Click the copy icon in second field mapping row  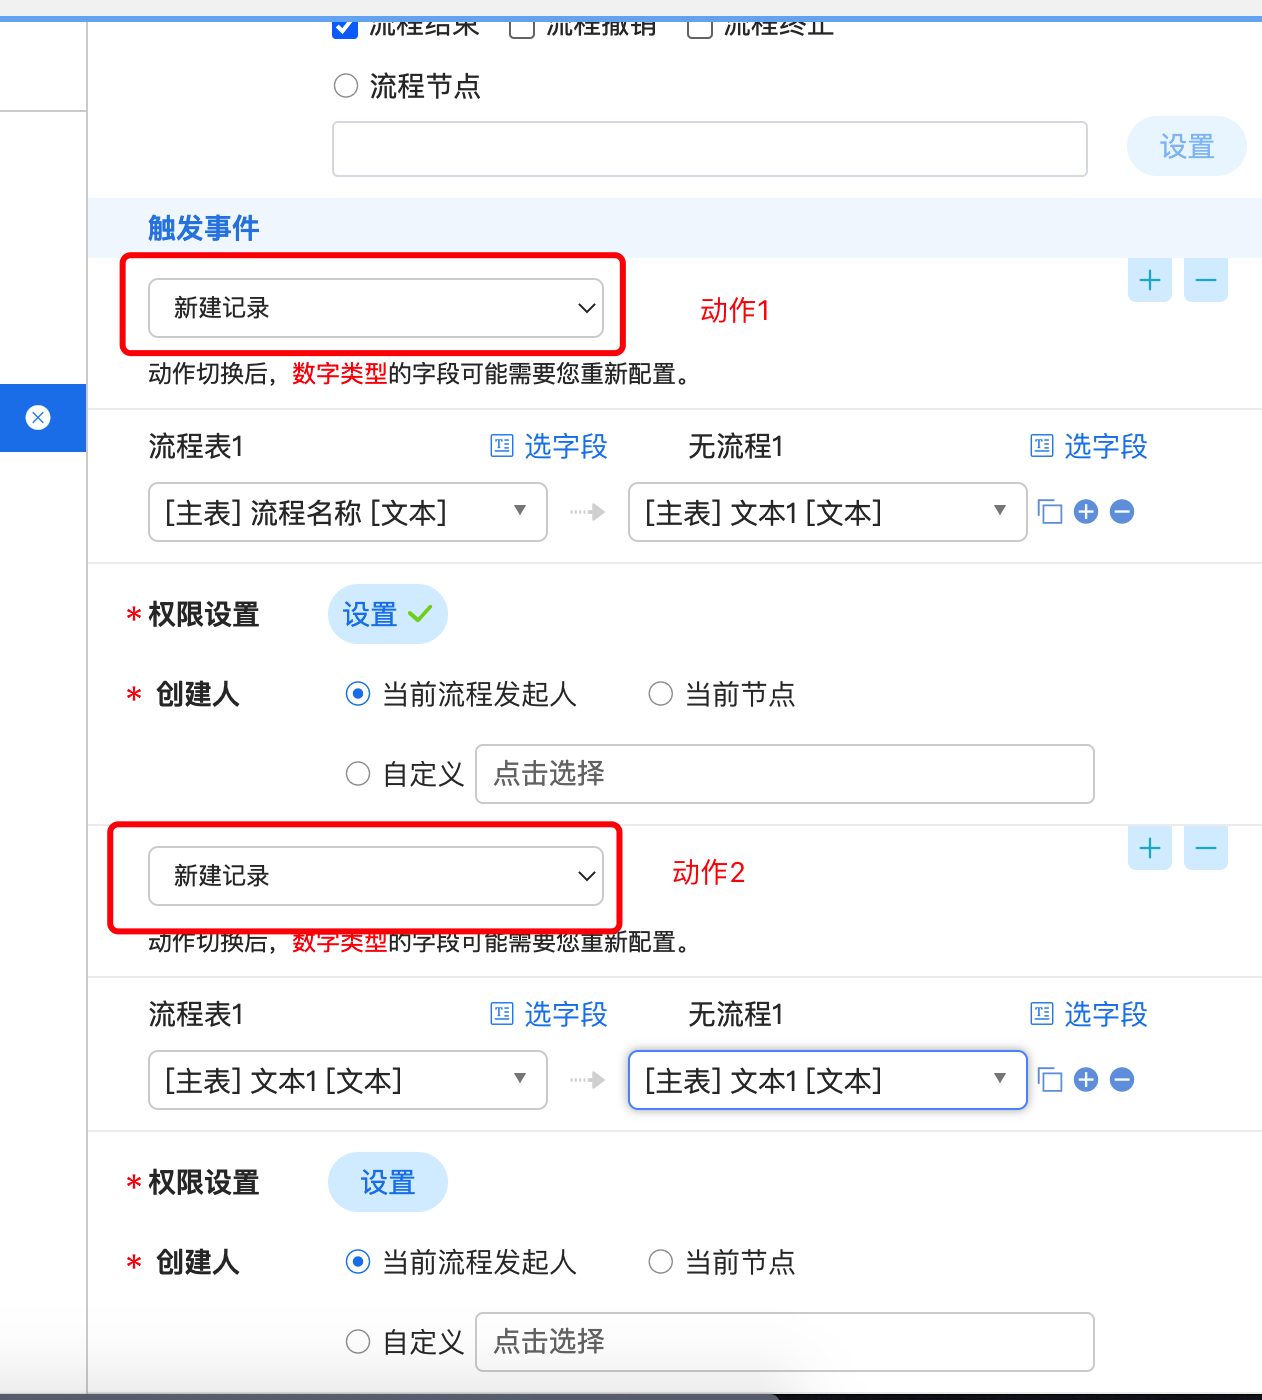(x=1049, y=1080)
